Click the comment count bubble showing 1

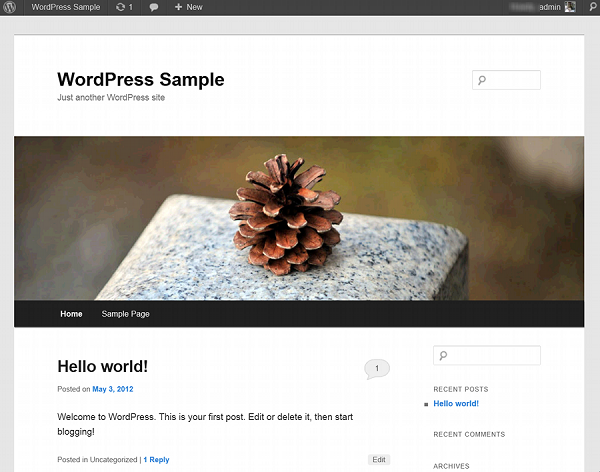[x=377, y=369]
